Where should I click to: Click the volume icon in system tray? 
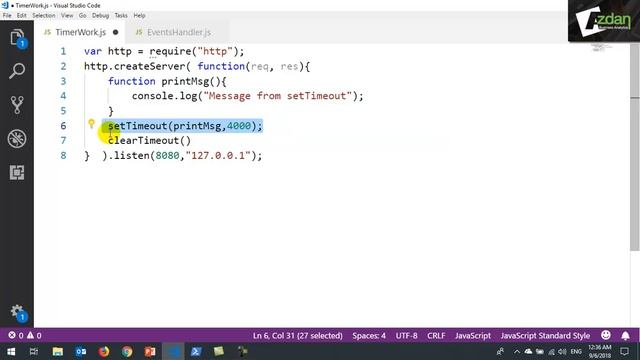[x=562, y=351]
